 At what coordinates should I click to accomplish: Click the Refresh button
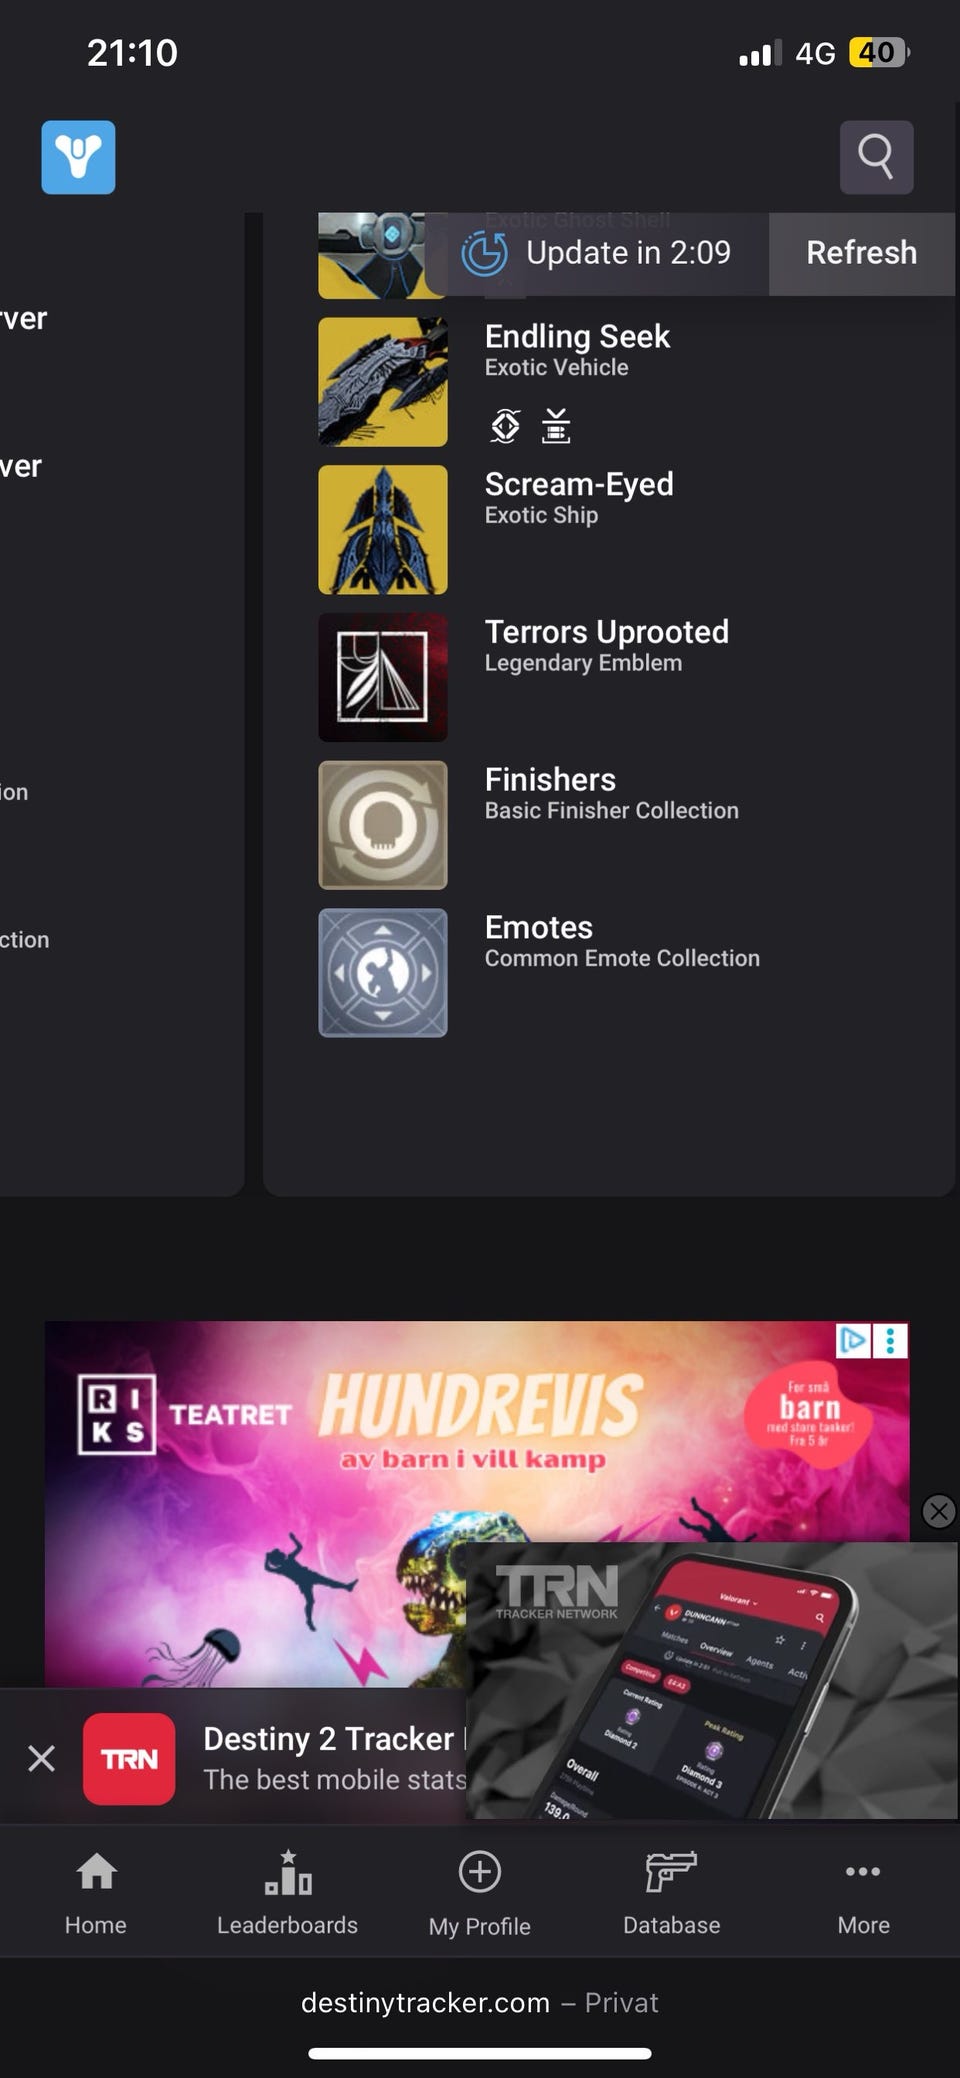(x=861, y=253)
